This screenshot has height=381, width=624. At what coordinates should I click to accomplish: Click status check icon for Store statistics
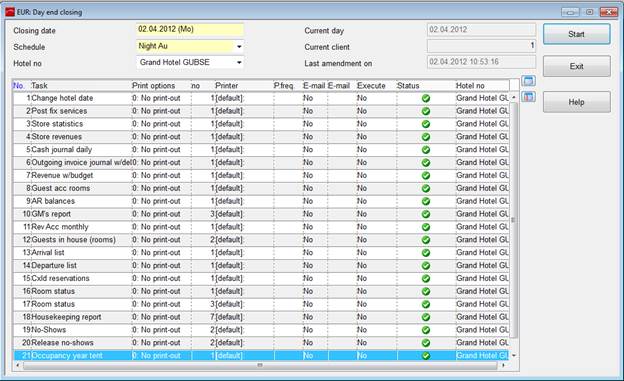tap(426, 124)
